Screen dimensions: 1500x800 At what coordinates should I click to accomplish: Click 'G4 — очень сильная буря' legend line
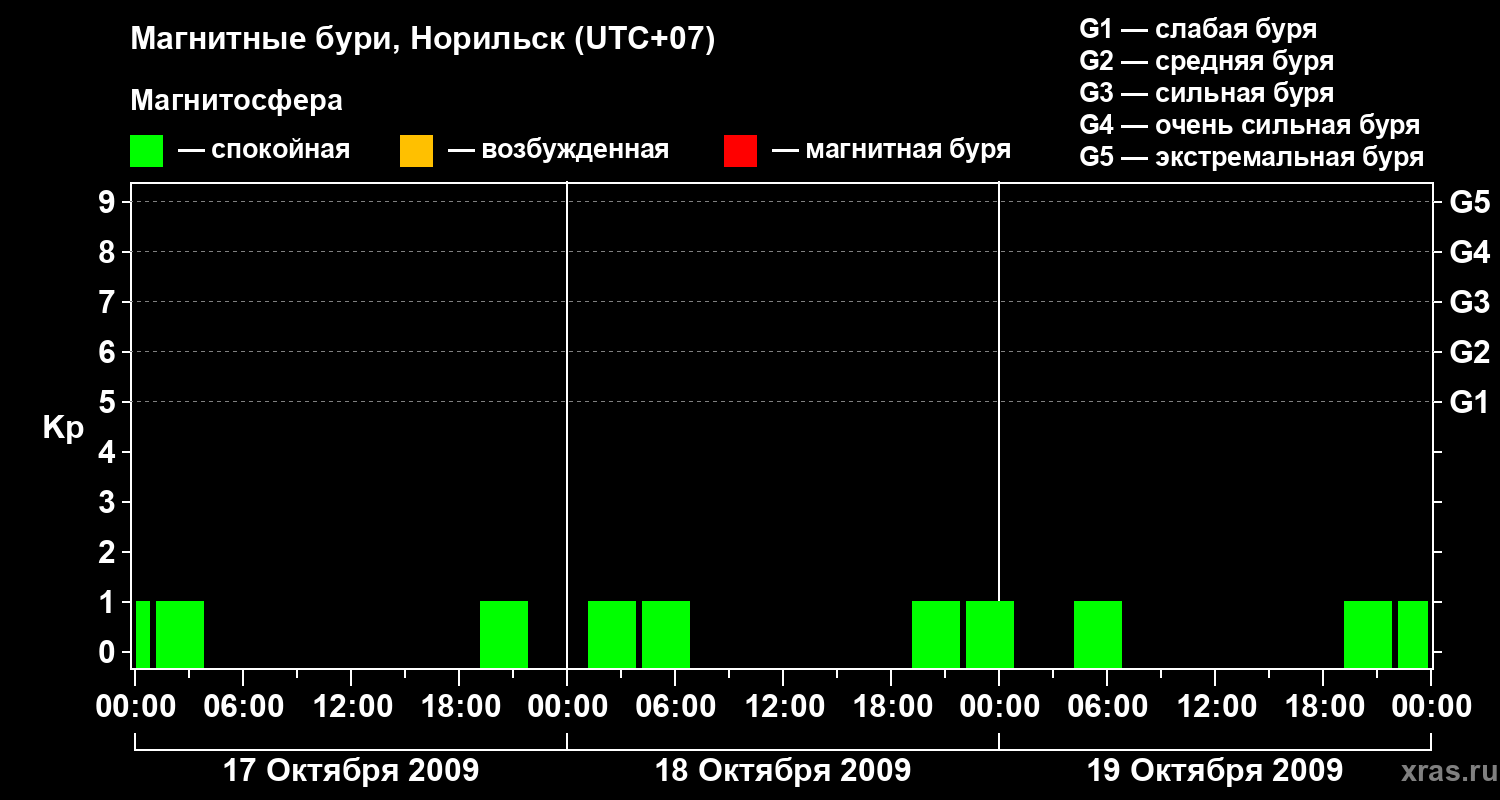(x=1249, y=126)
